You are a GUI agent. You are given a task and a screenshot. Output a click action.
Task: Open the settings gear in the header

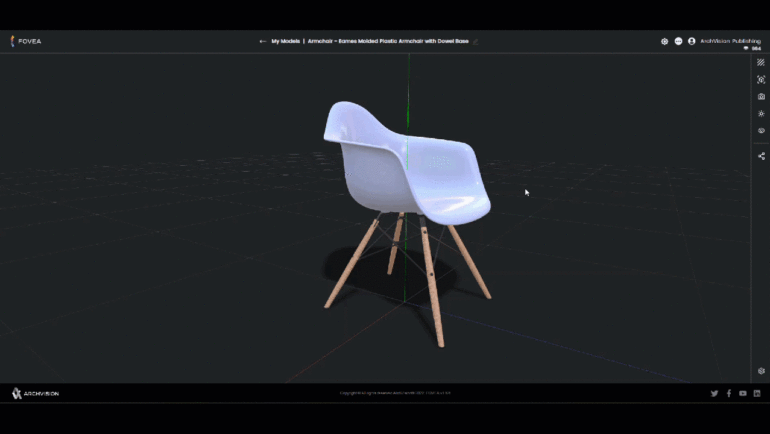[664, 41]
